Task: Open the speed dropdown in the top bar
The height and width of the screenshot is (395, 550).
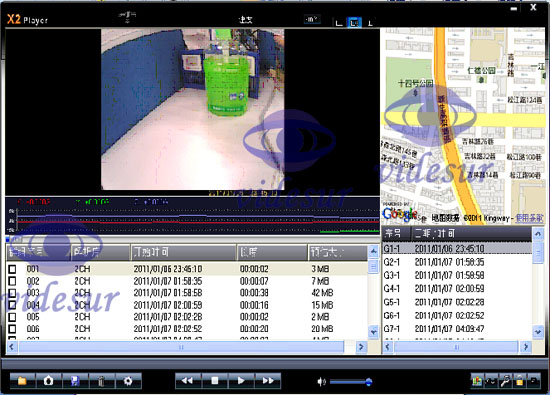Action: (312, 19)
